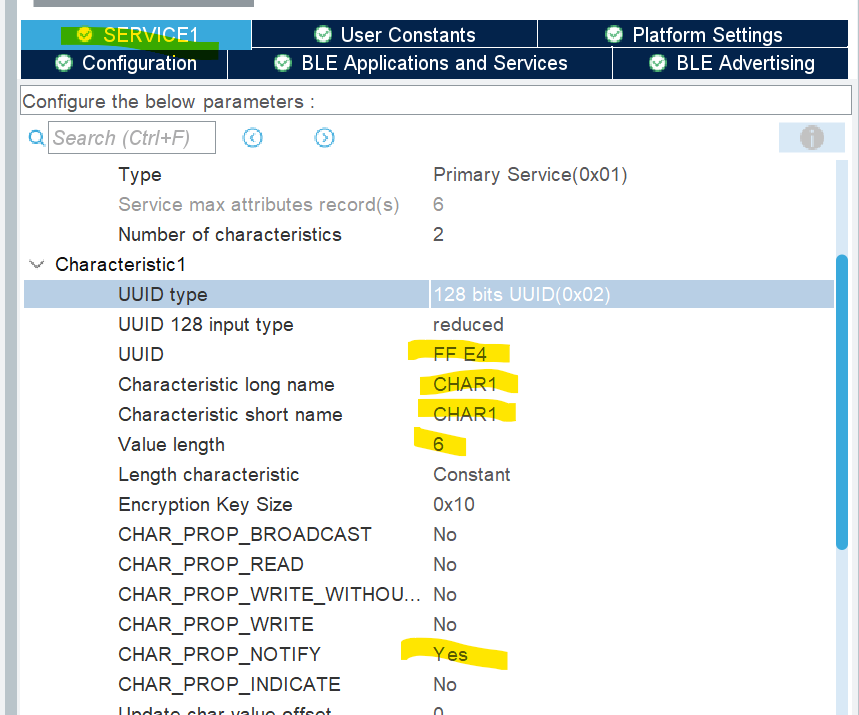Click green check icon on SERVICE1 tab

point(84,35)
